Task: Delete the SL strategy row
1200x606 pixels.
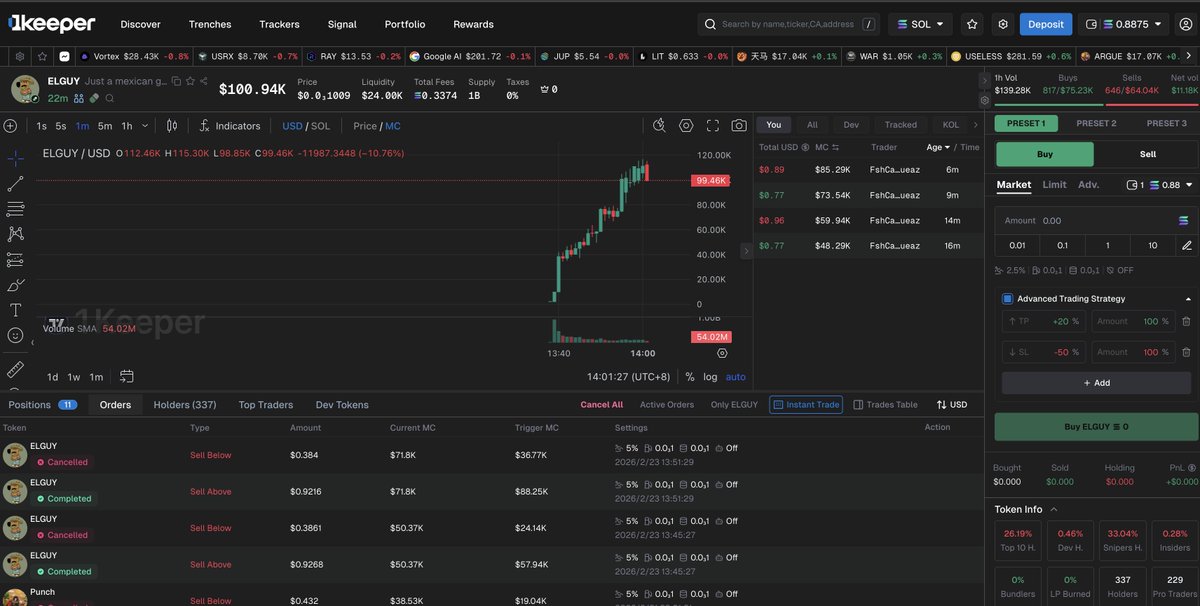Action: click(1186, 352)
